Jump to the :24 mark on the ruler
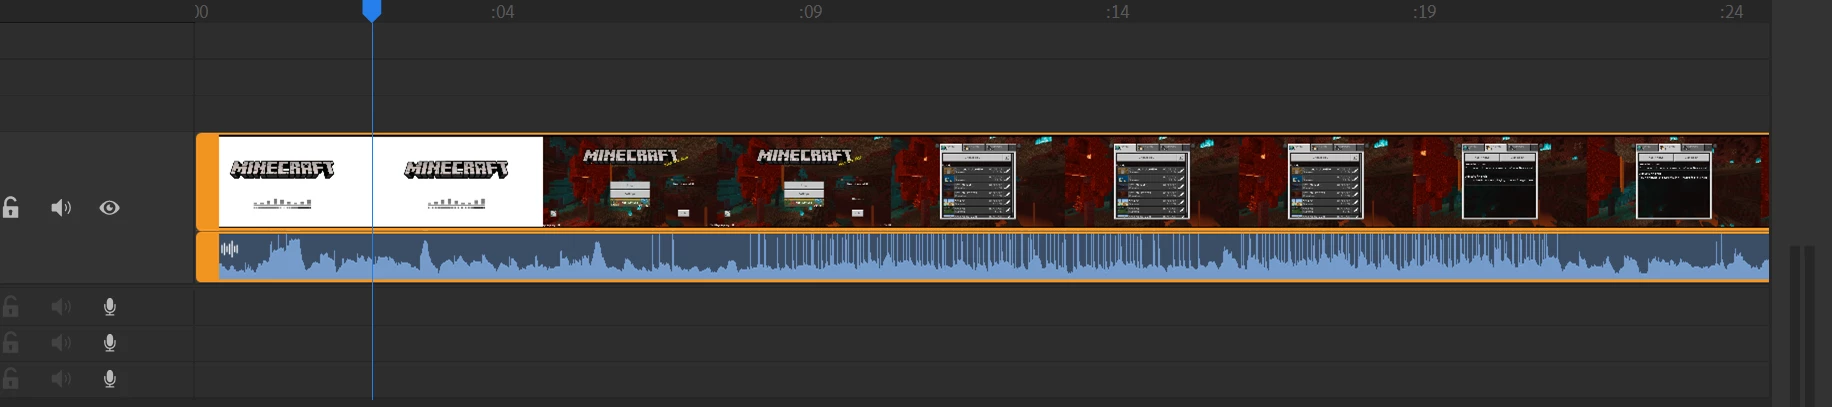1832x407 pixels. click(x=1731, y=12)
